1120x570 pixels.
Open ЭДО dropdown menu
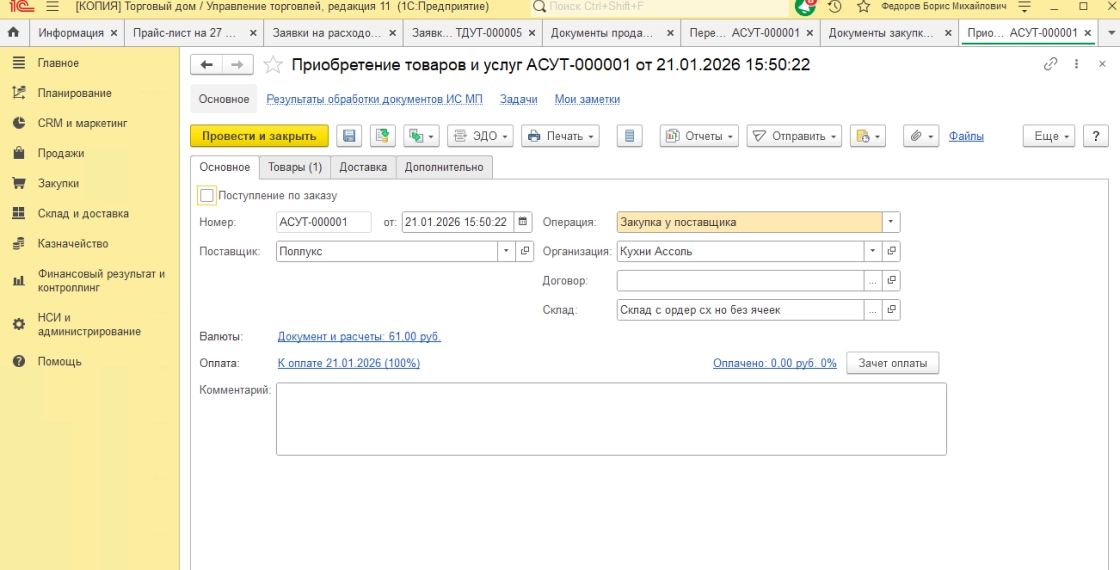pos(480,136)
